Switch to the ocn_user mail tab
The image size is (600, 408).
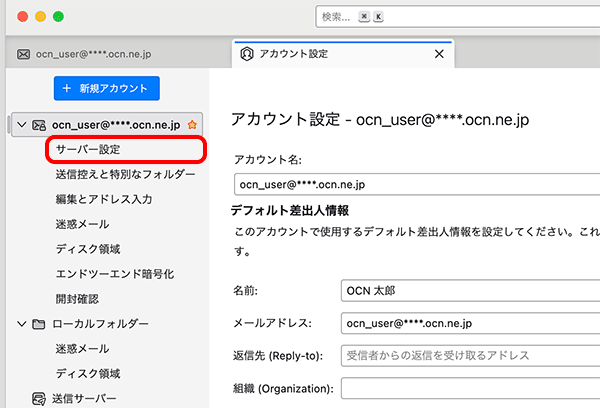tap(100, 54)
